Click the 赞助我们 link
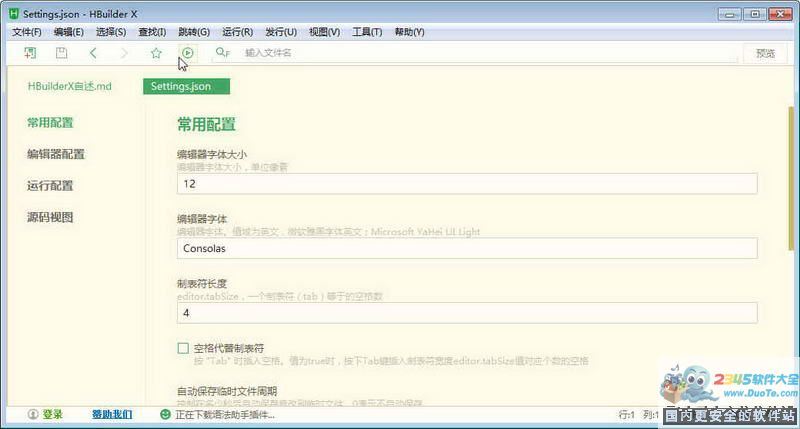Image resolution: width=800 pixels, height=429 pixels. pos(112,414)
